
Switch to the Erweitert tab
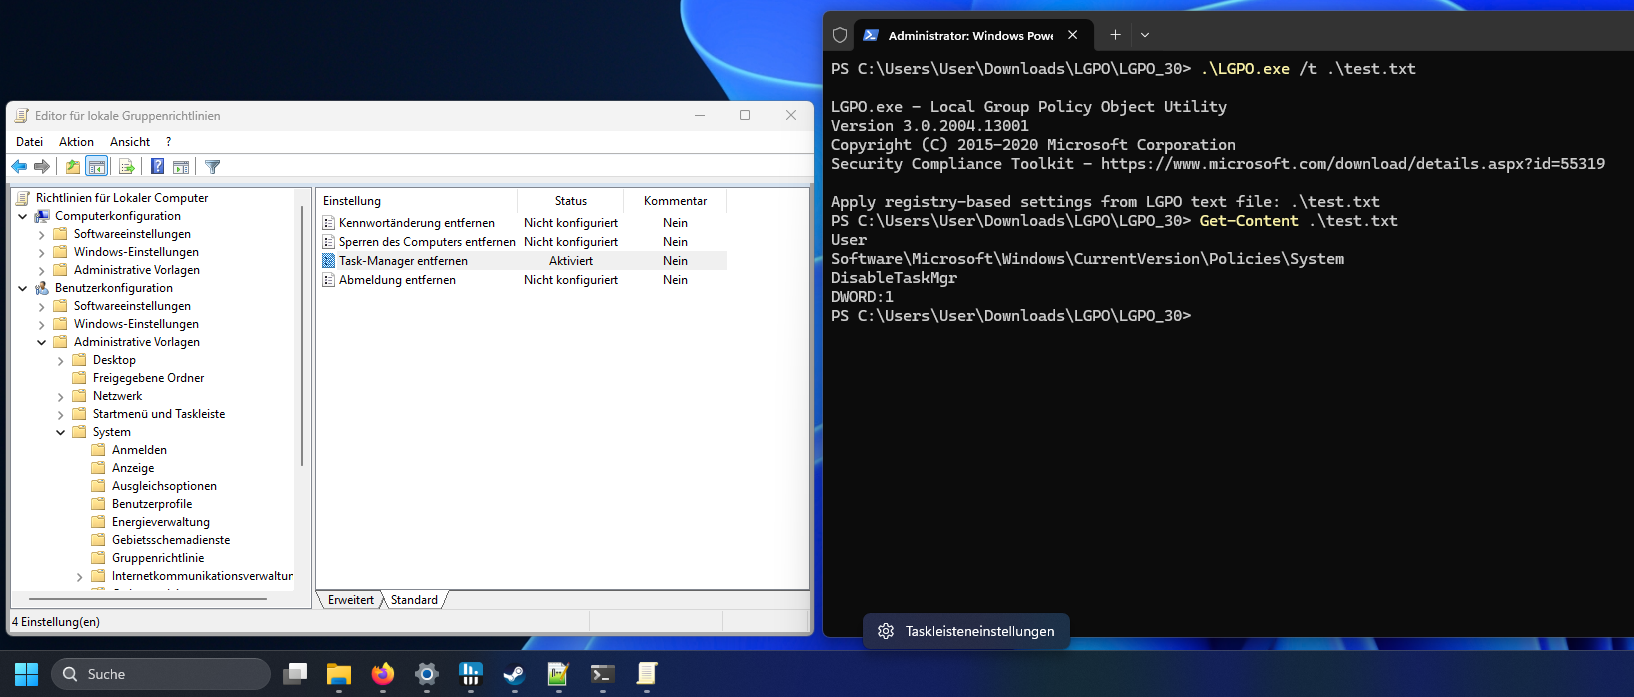click(350, 600)
